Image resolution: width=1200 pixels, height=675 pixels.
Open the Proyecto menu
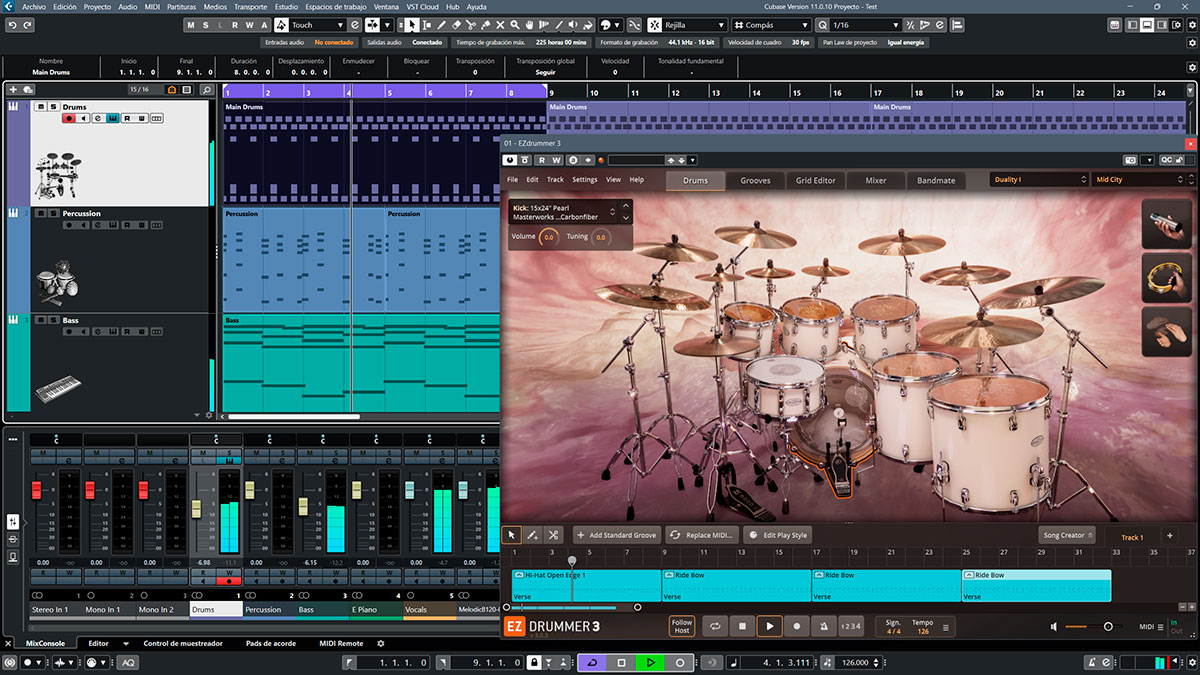[x=97, y=6]
